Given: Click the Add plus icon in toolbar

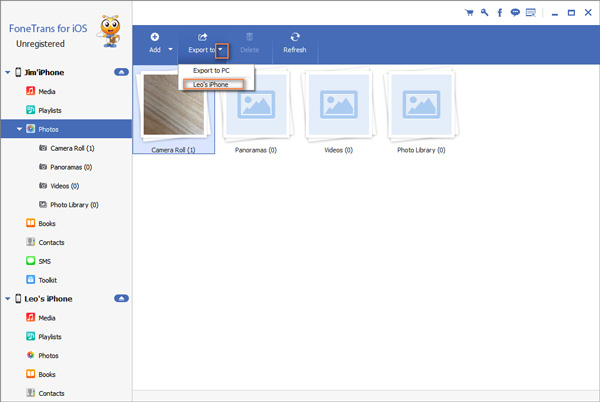Looking at the screenshot, I should point(155,37).
